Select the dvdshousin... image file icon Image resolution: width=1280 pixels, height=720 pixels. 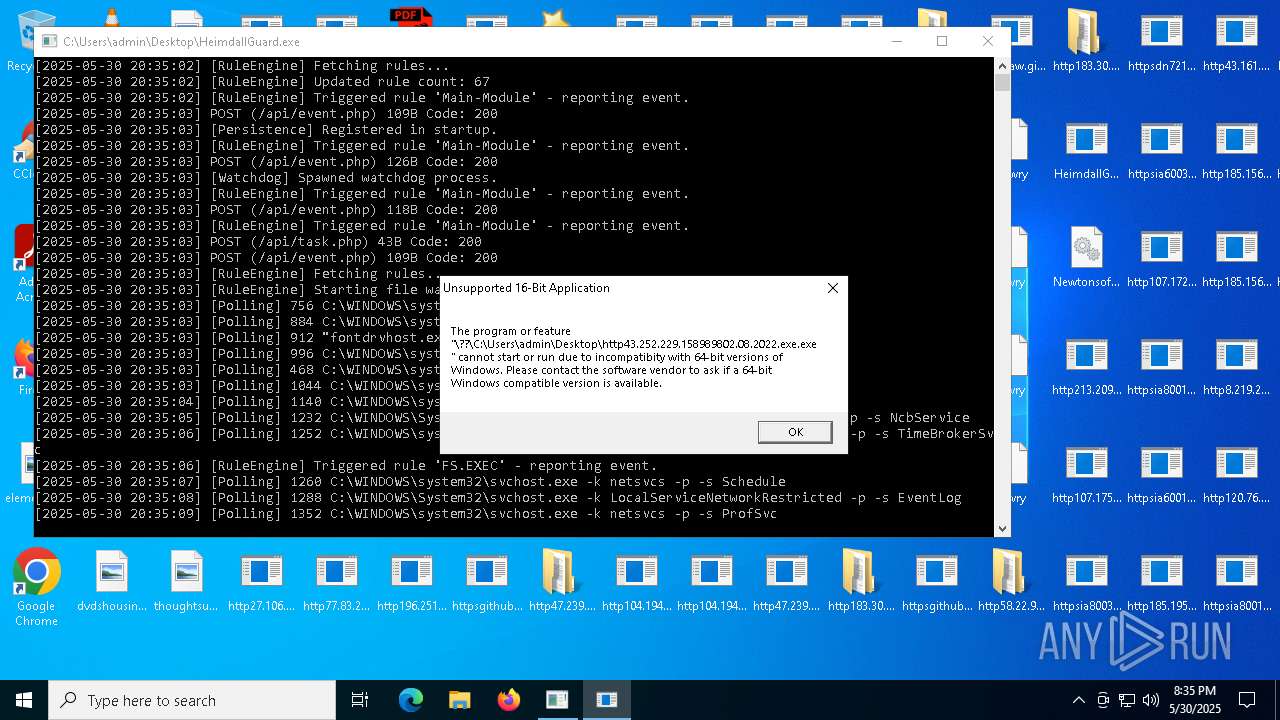pos(111,581)
